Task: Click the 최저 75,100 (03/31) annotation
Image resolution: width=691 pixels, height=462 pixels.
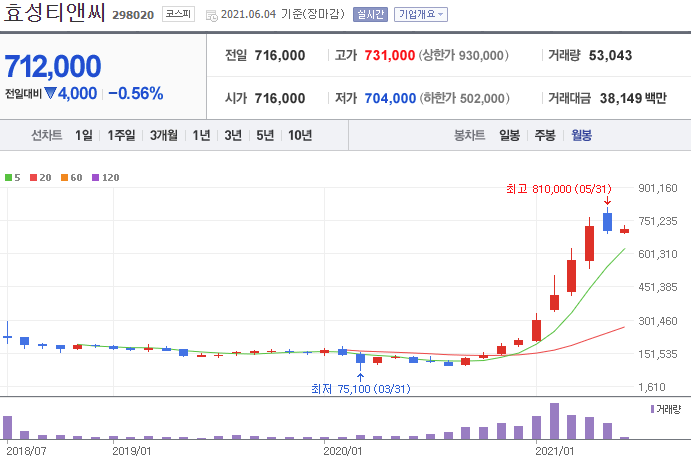Action: pyautogui.click(x=360, y=389)
